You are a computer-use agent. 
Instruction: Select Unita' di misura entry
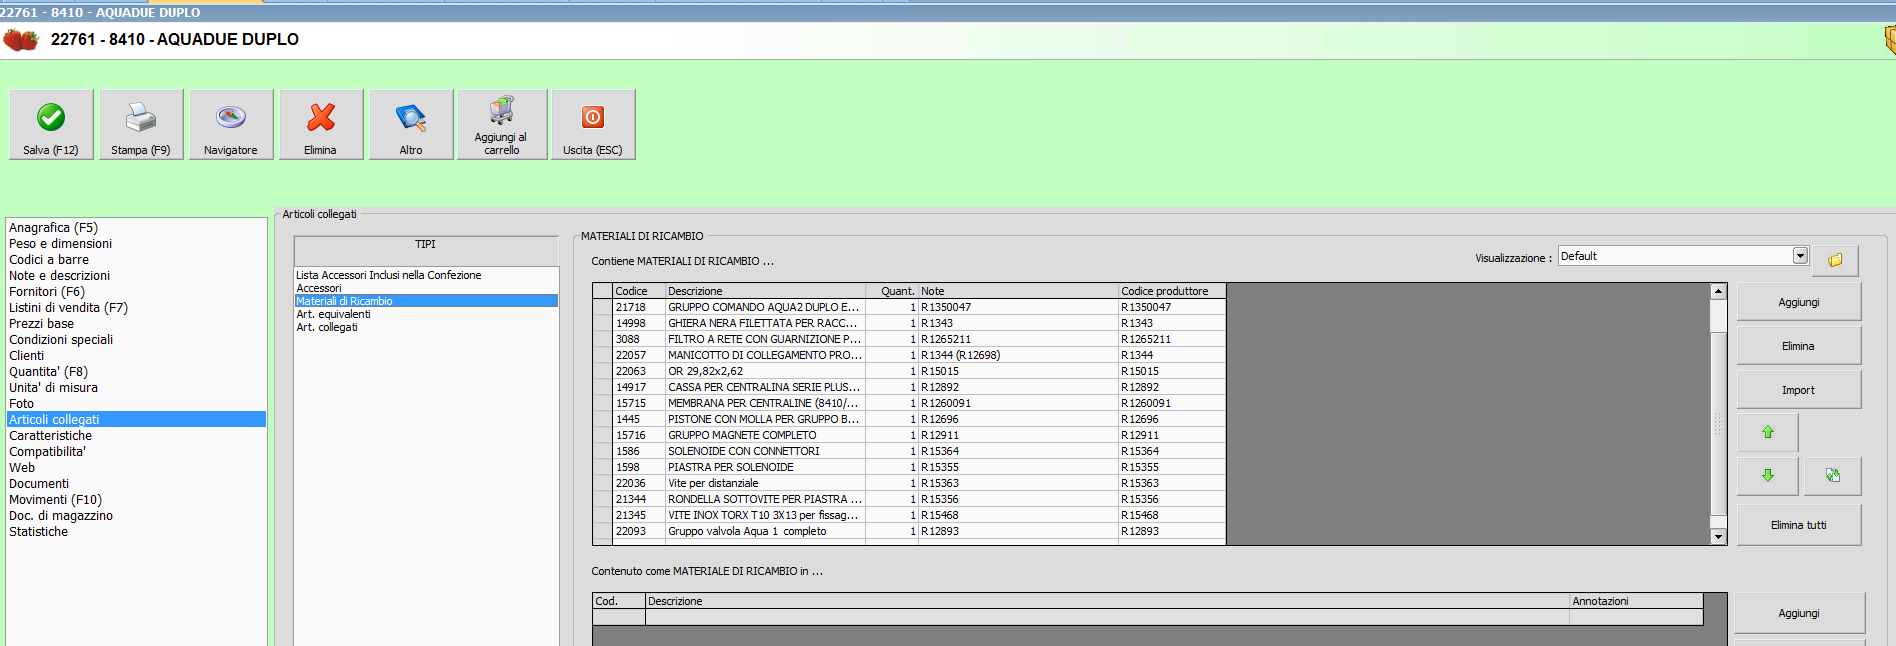(x=136, y=388)
